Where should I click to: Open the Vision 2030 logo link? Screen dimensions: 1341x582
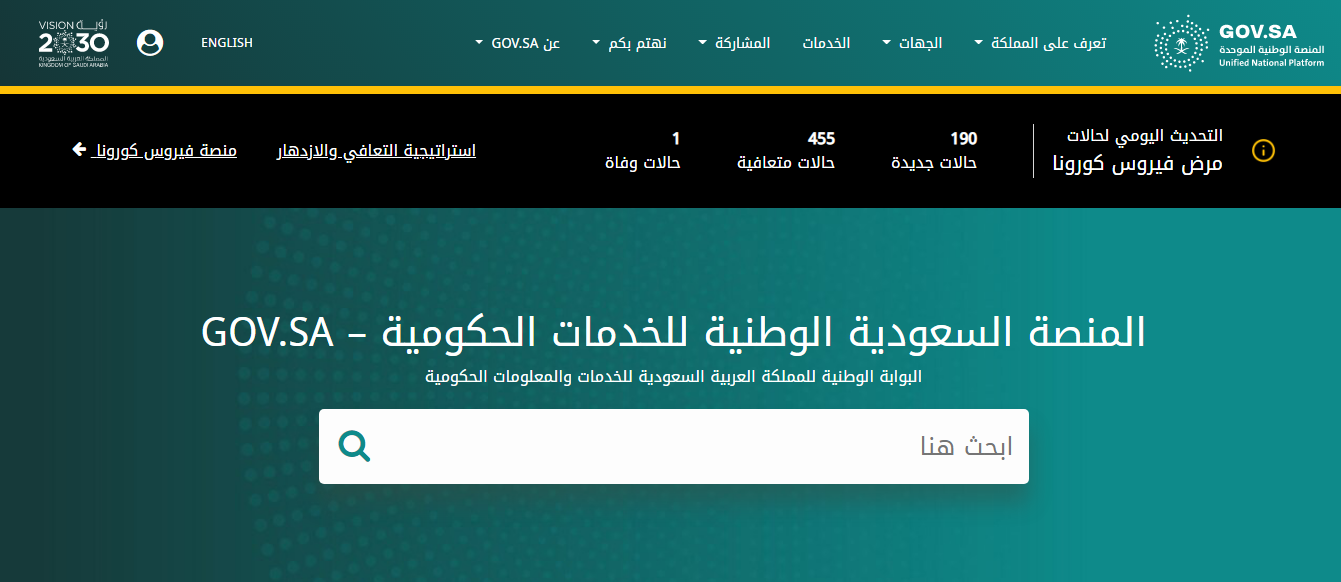[73, 43]
